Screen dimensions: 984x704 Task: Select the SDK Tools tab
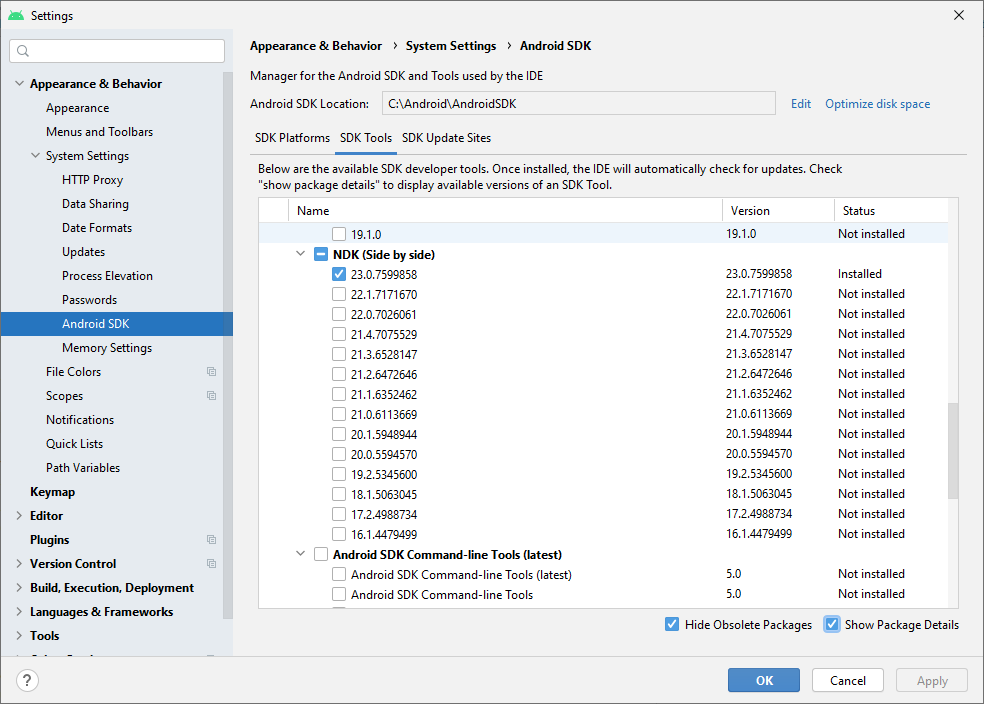click(366, 138)
